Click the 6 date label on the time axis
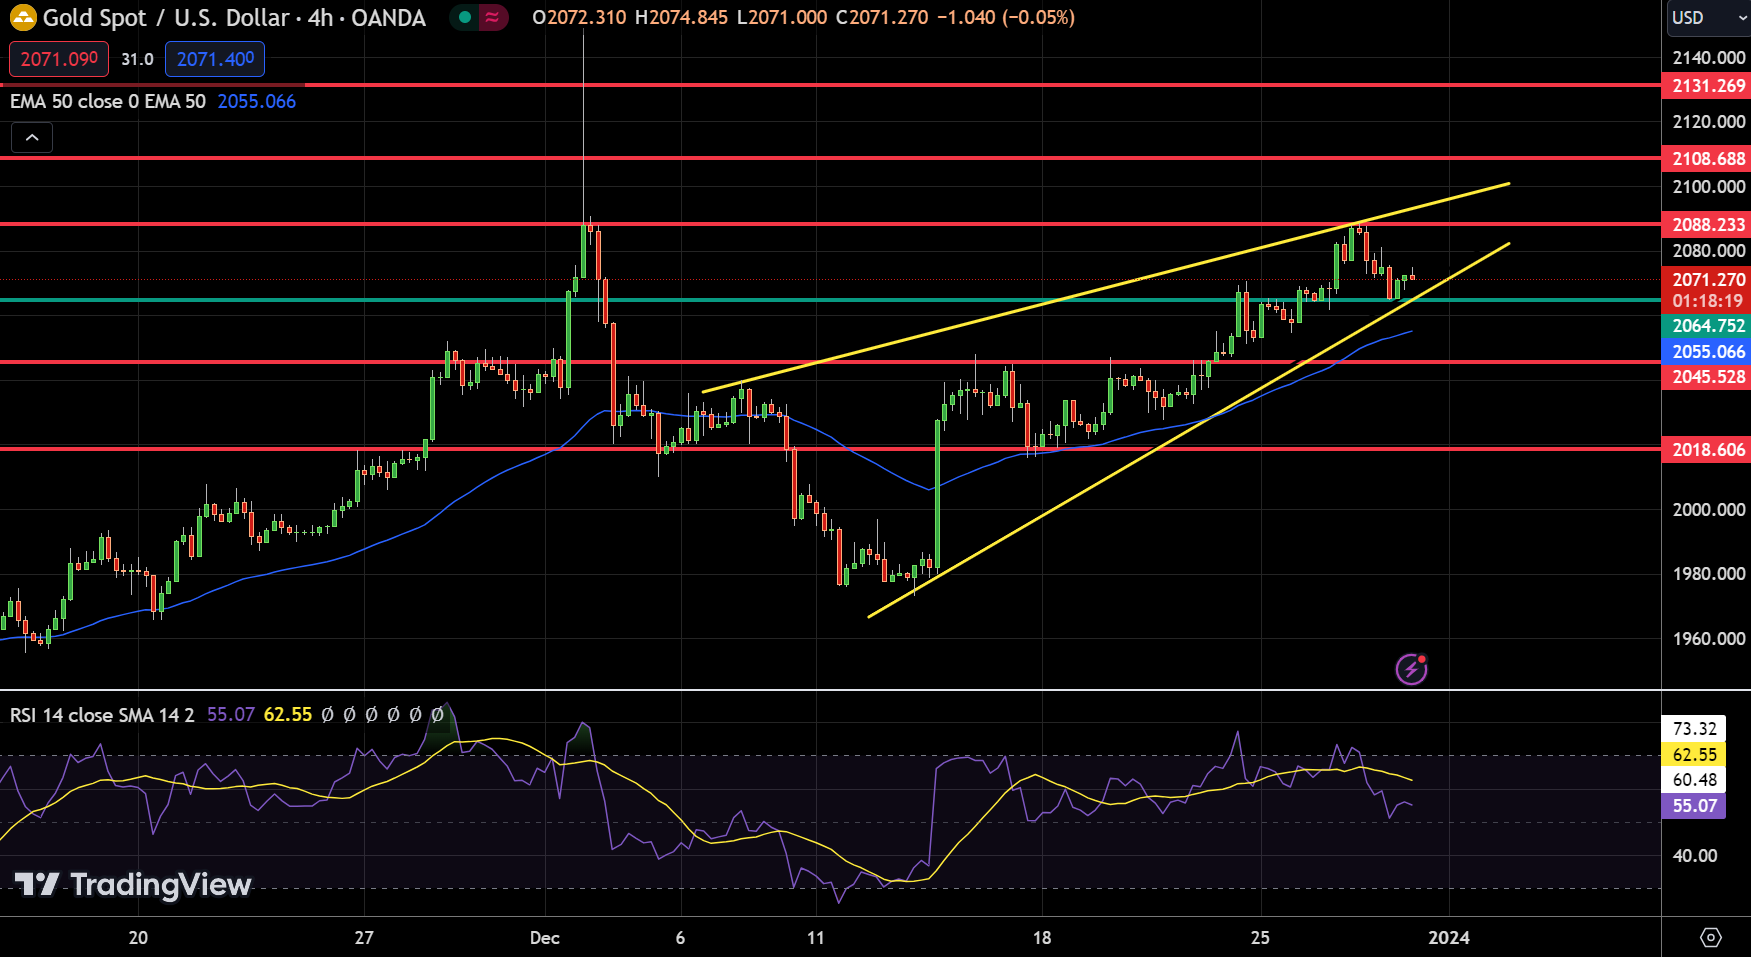 [x=680, y=938]
